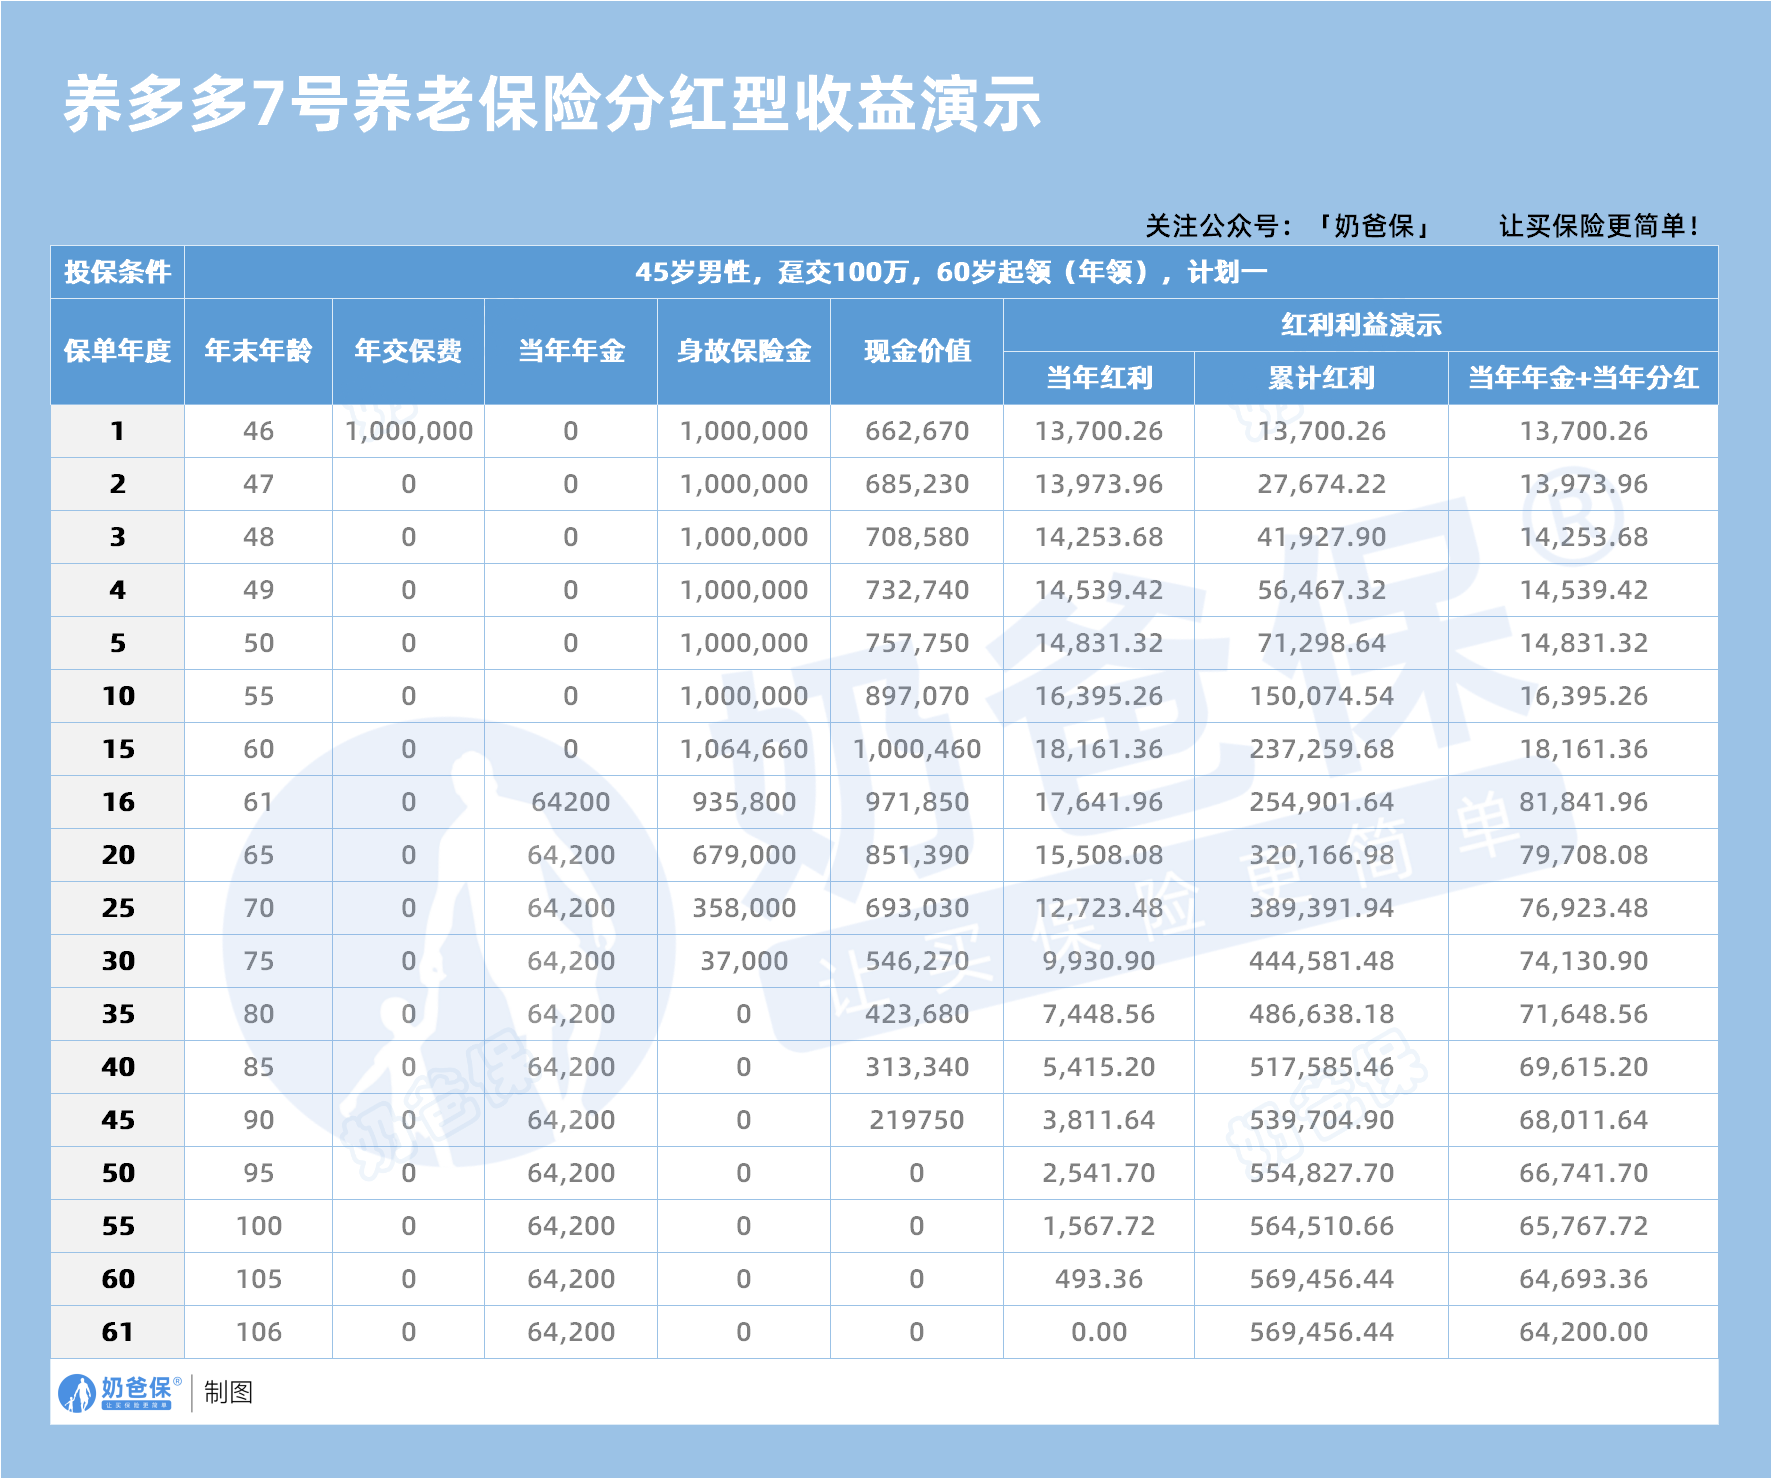Screen dimensions: 1772x1478
Task: Toggle the 保单年度 column header
Action: 117,352
